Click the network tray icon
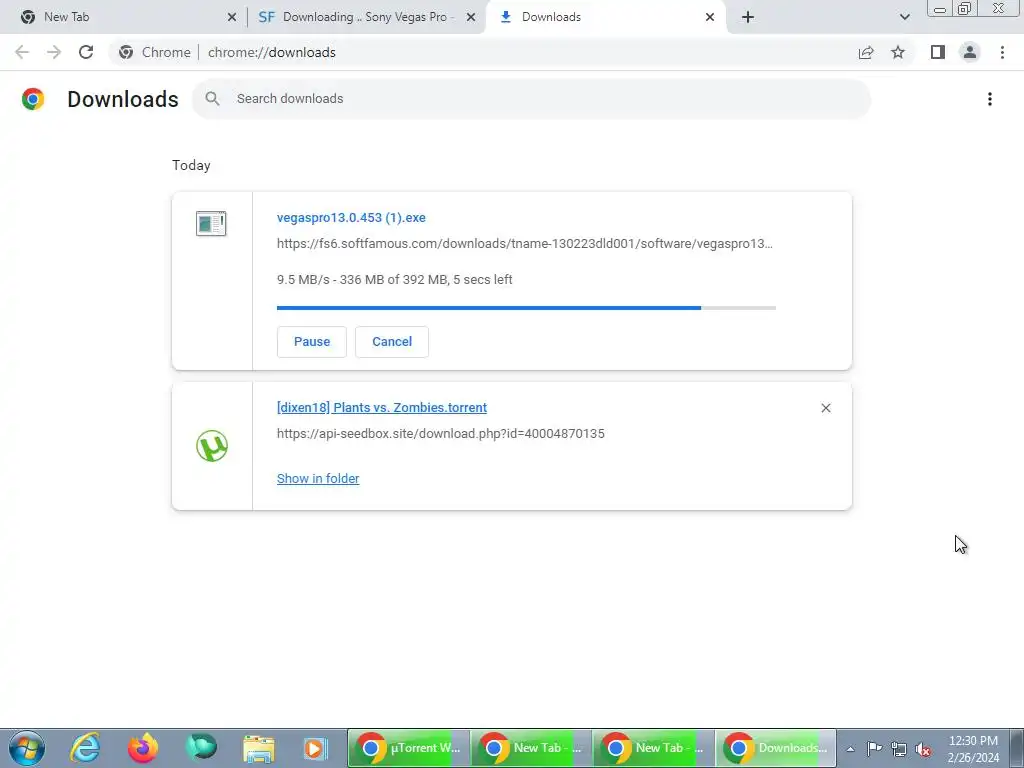 tap(899, 749)
